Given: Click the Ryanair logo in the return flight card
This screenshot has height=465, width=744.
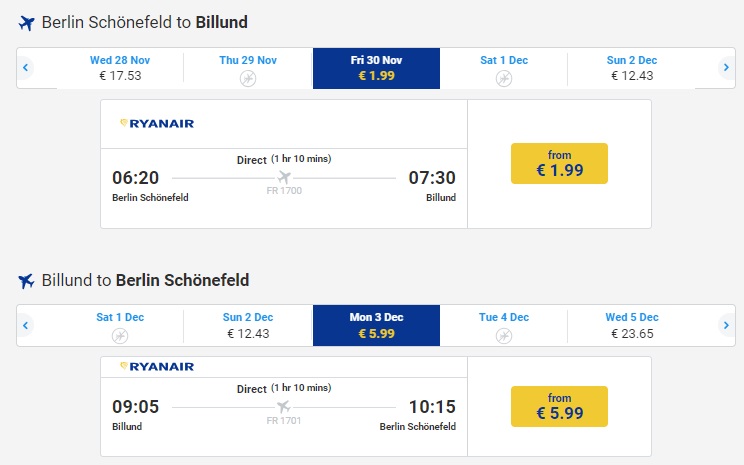Looking at the screenshot, I should 157,367.
